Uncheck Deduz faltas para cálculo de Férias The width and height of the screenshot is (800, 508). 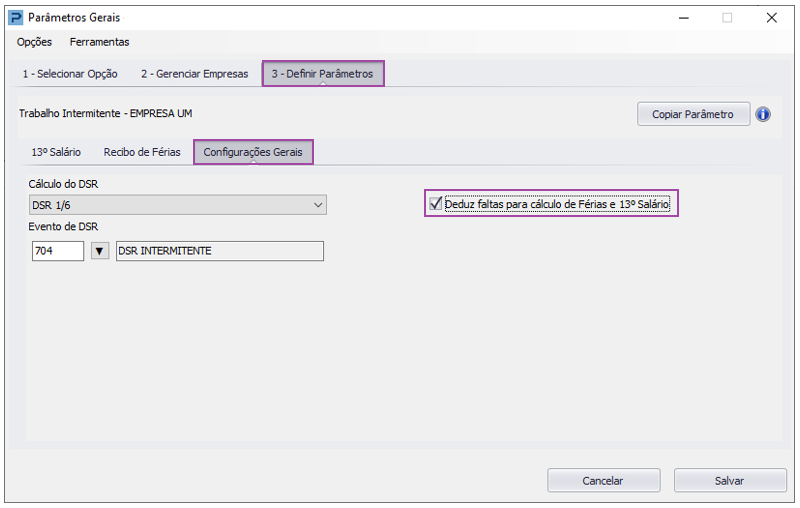436,204
